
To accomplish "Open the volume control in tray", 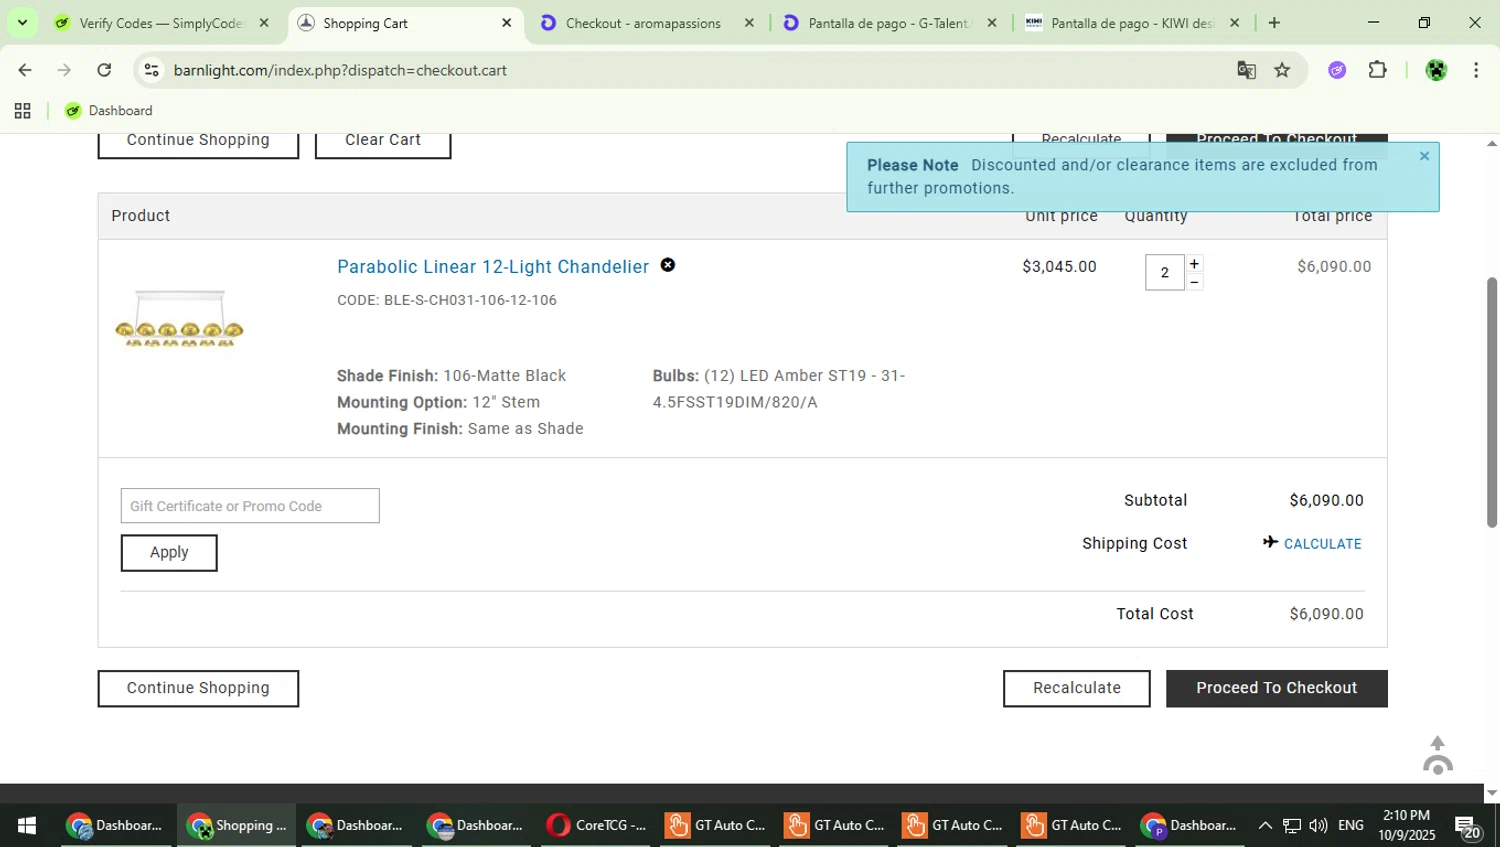I will pyautogui.click(x=1318, y=825).
